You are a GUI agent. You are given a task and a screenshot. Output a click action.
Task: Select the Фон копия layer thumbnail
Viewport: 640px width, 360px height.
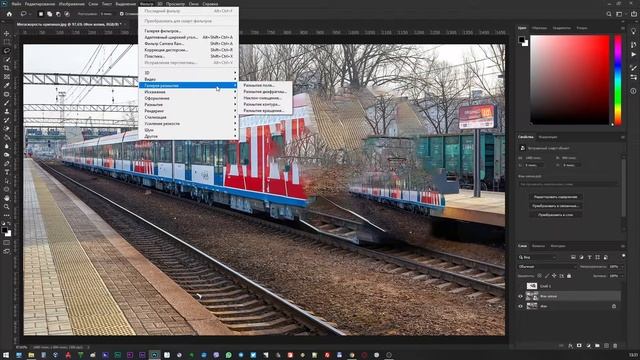click(x=532, y=296)
